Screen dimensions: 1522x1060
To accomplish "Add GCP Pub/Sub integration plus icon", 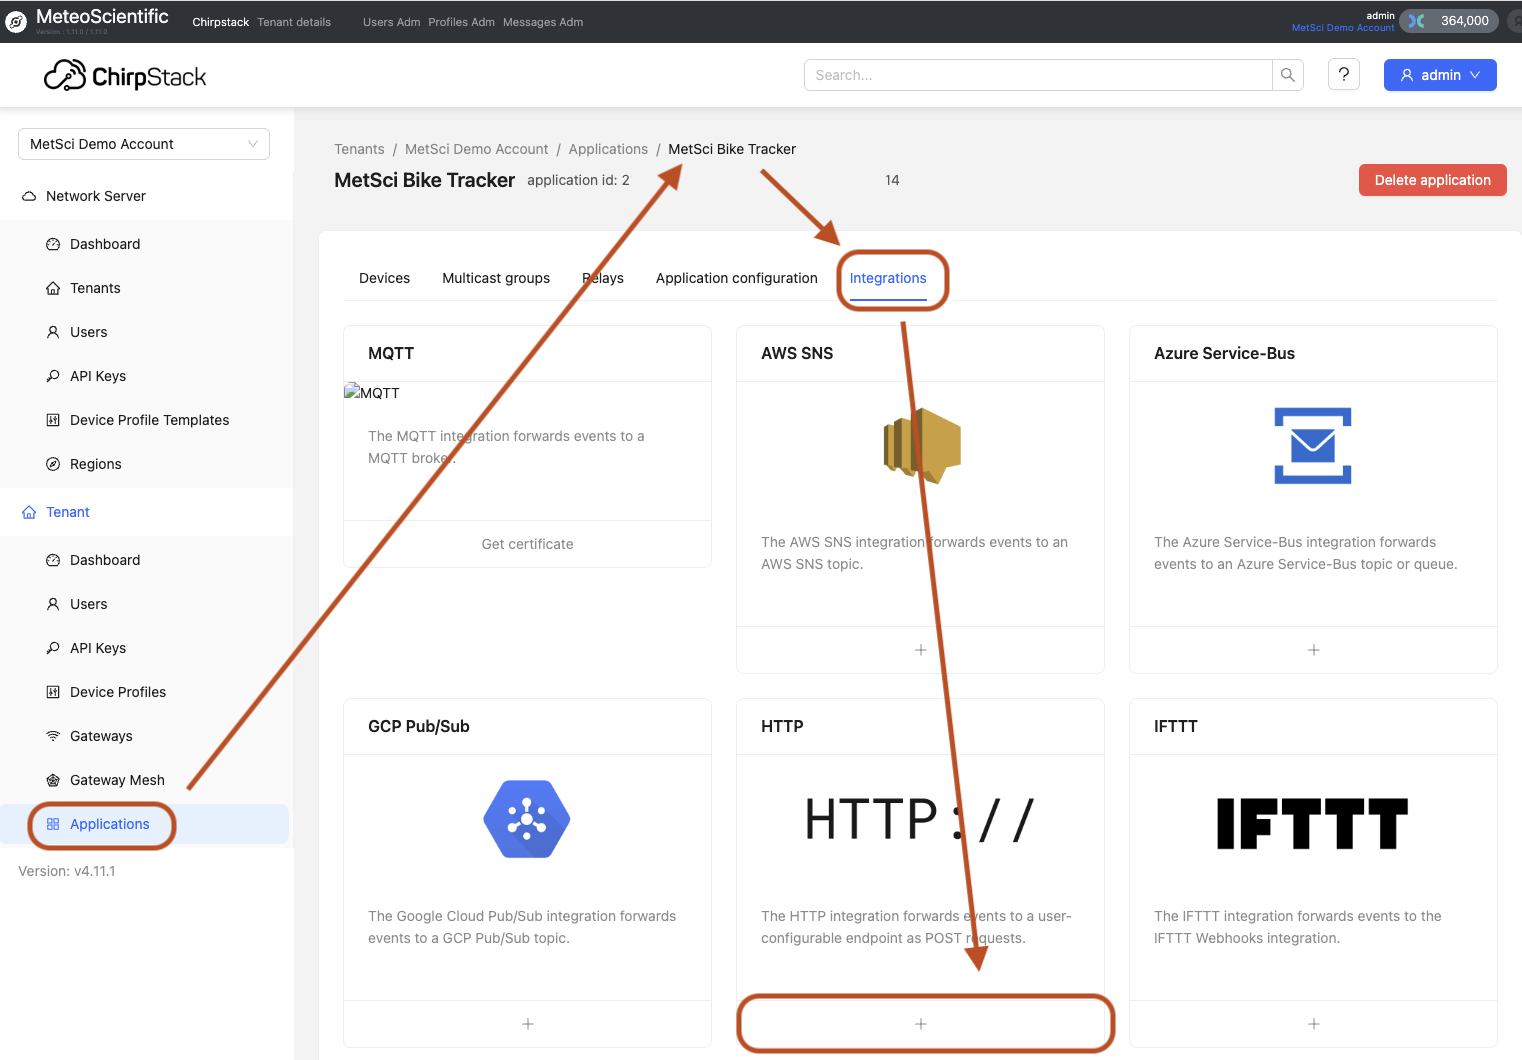I will tap(527, 1024).
